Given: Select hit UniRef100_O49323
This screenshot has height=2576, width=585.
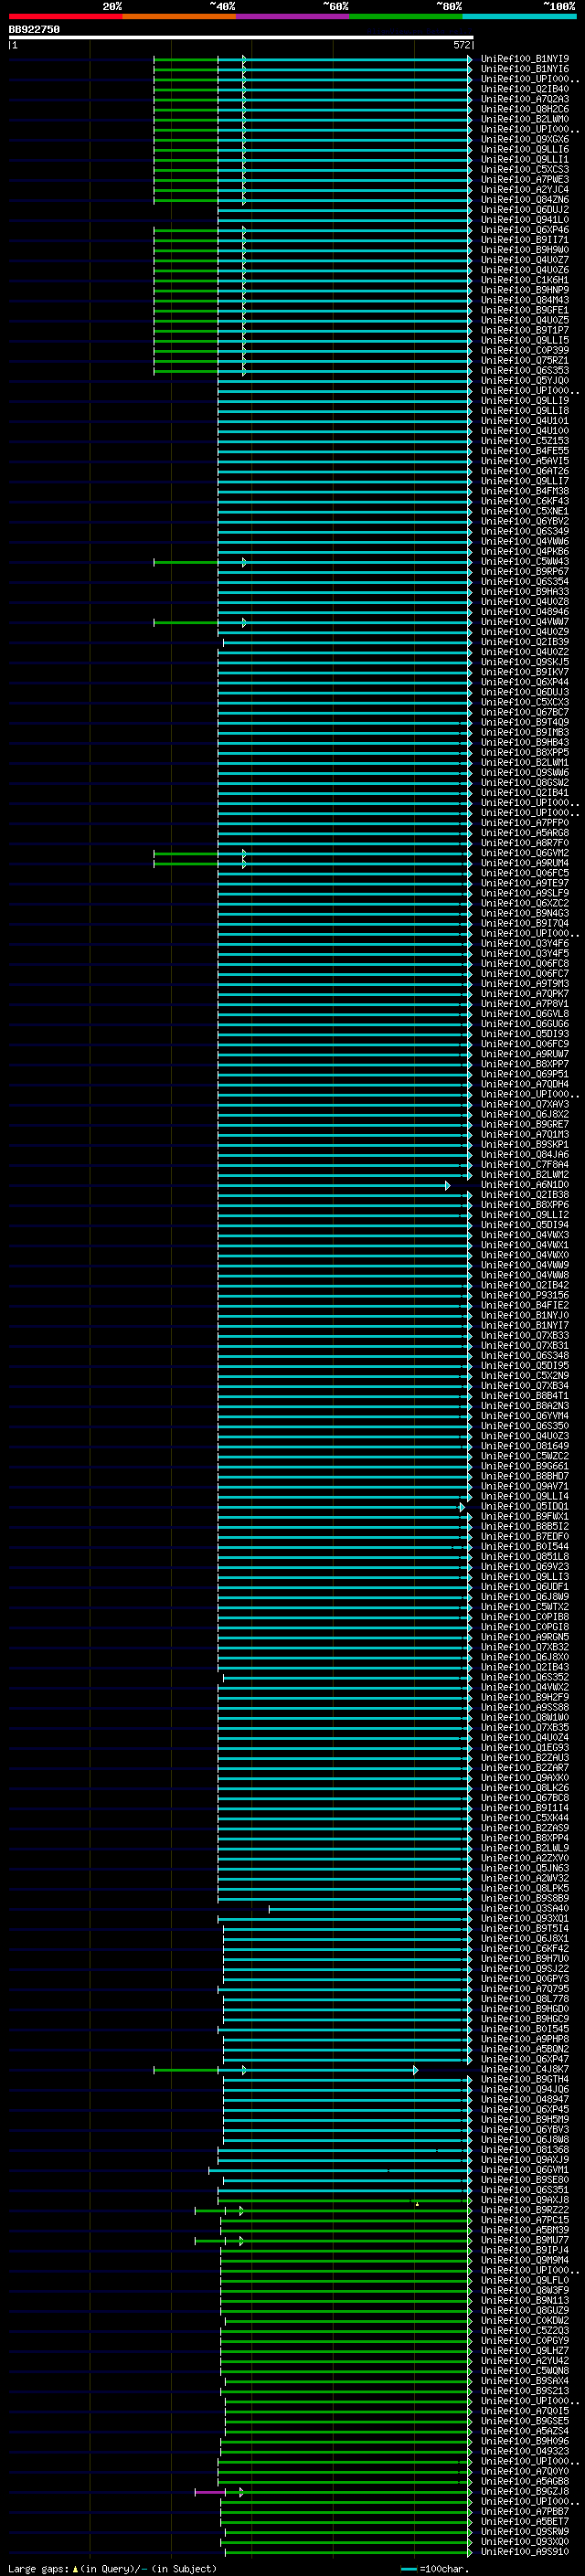Looking at the screenshot, I should click(525, 2451).
